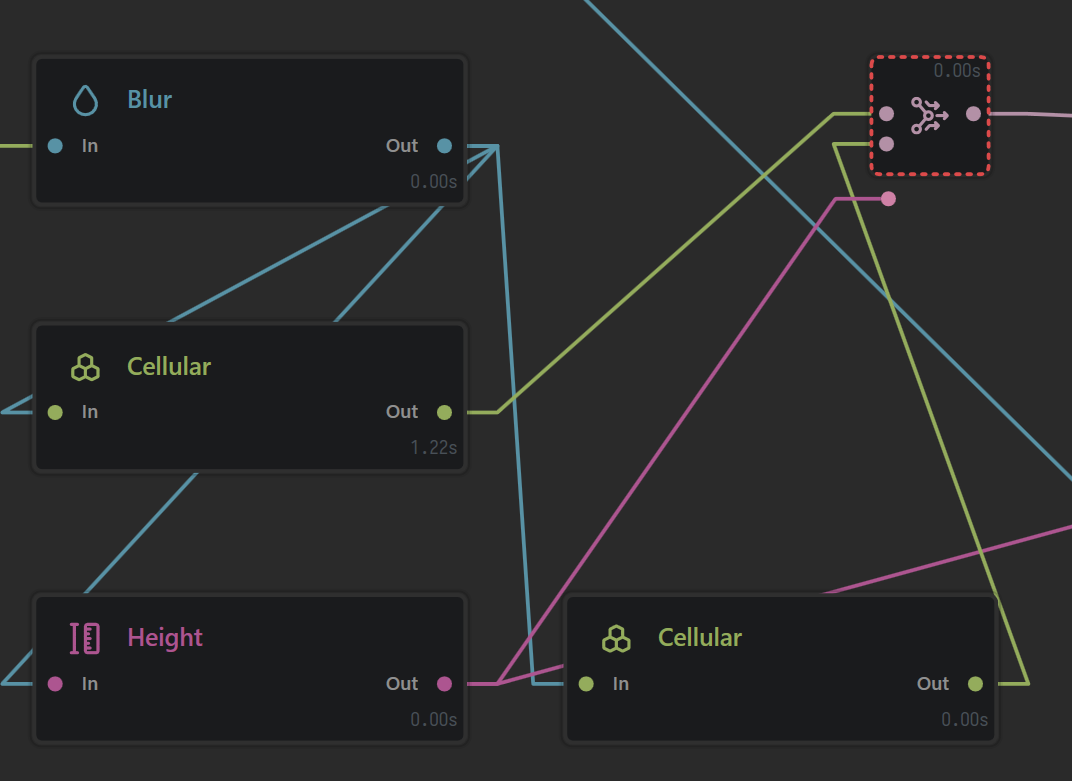Click the second input port of dashed node
The width and height of the screenshot is (1072, 781).
click(887, 144)
